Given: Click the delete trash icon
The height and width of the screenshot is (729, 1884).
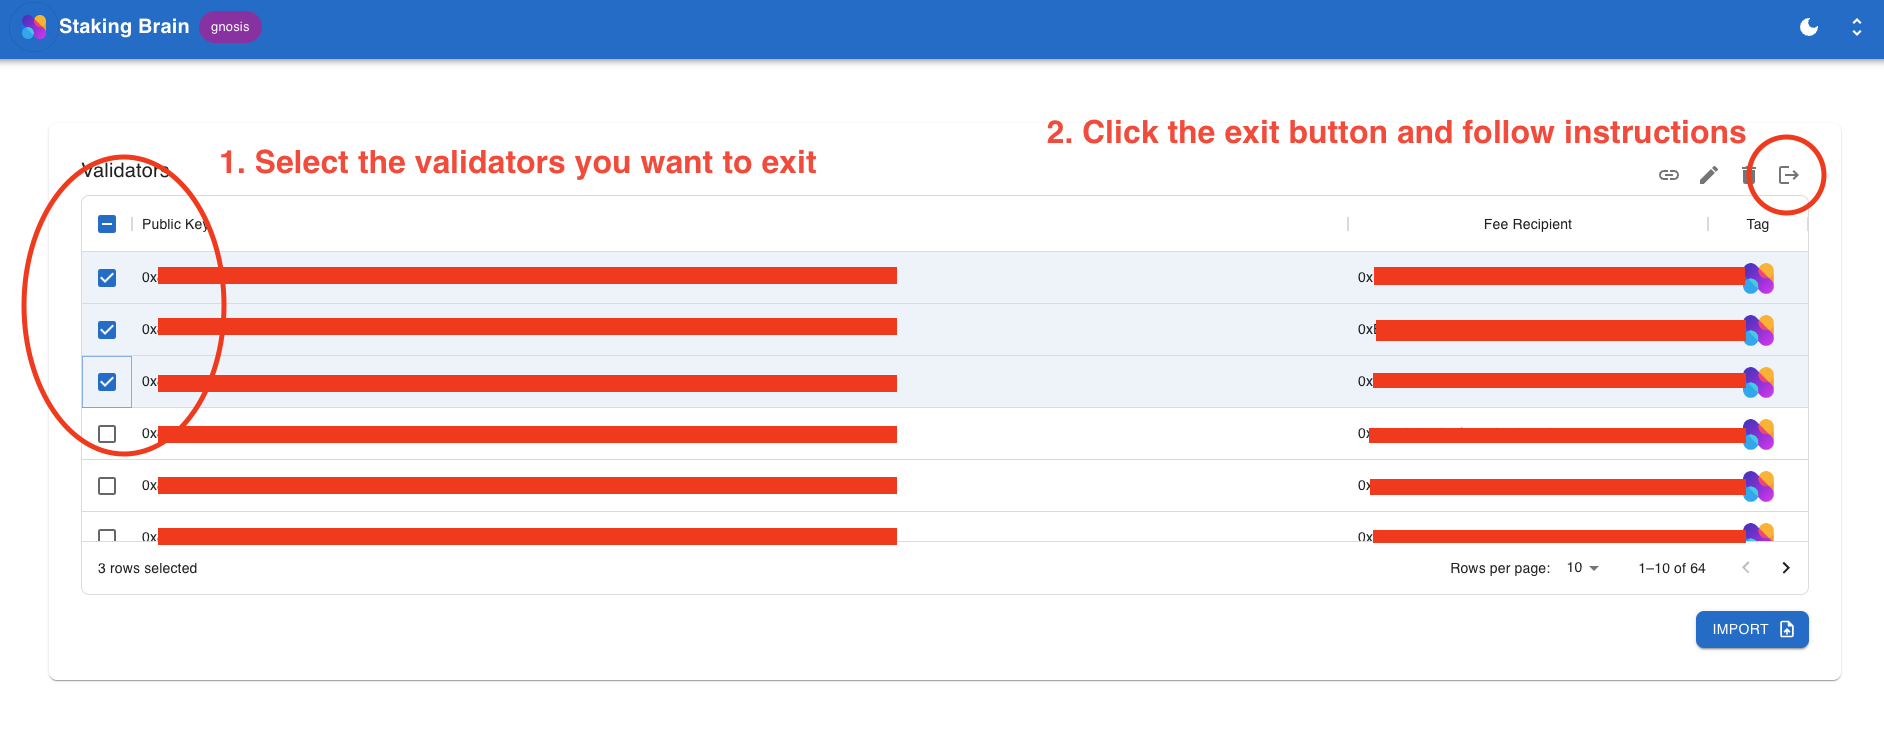Looking at the screenshot, I should [x=1749, y=176].
